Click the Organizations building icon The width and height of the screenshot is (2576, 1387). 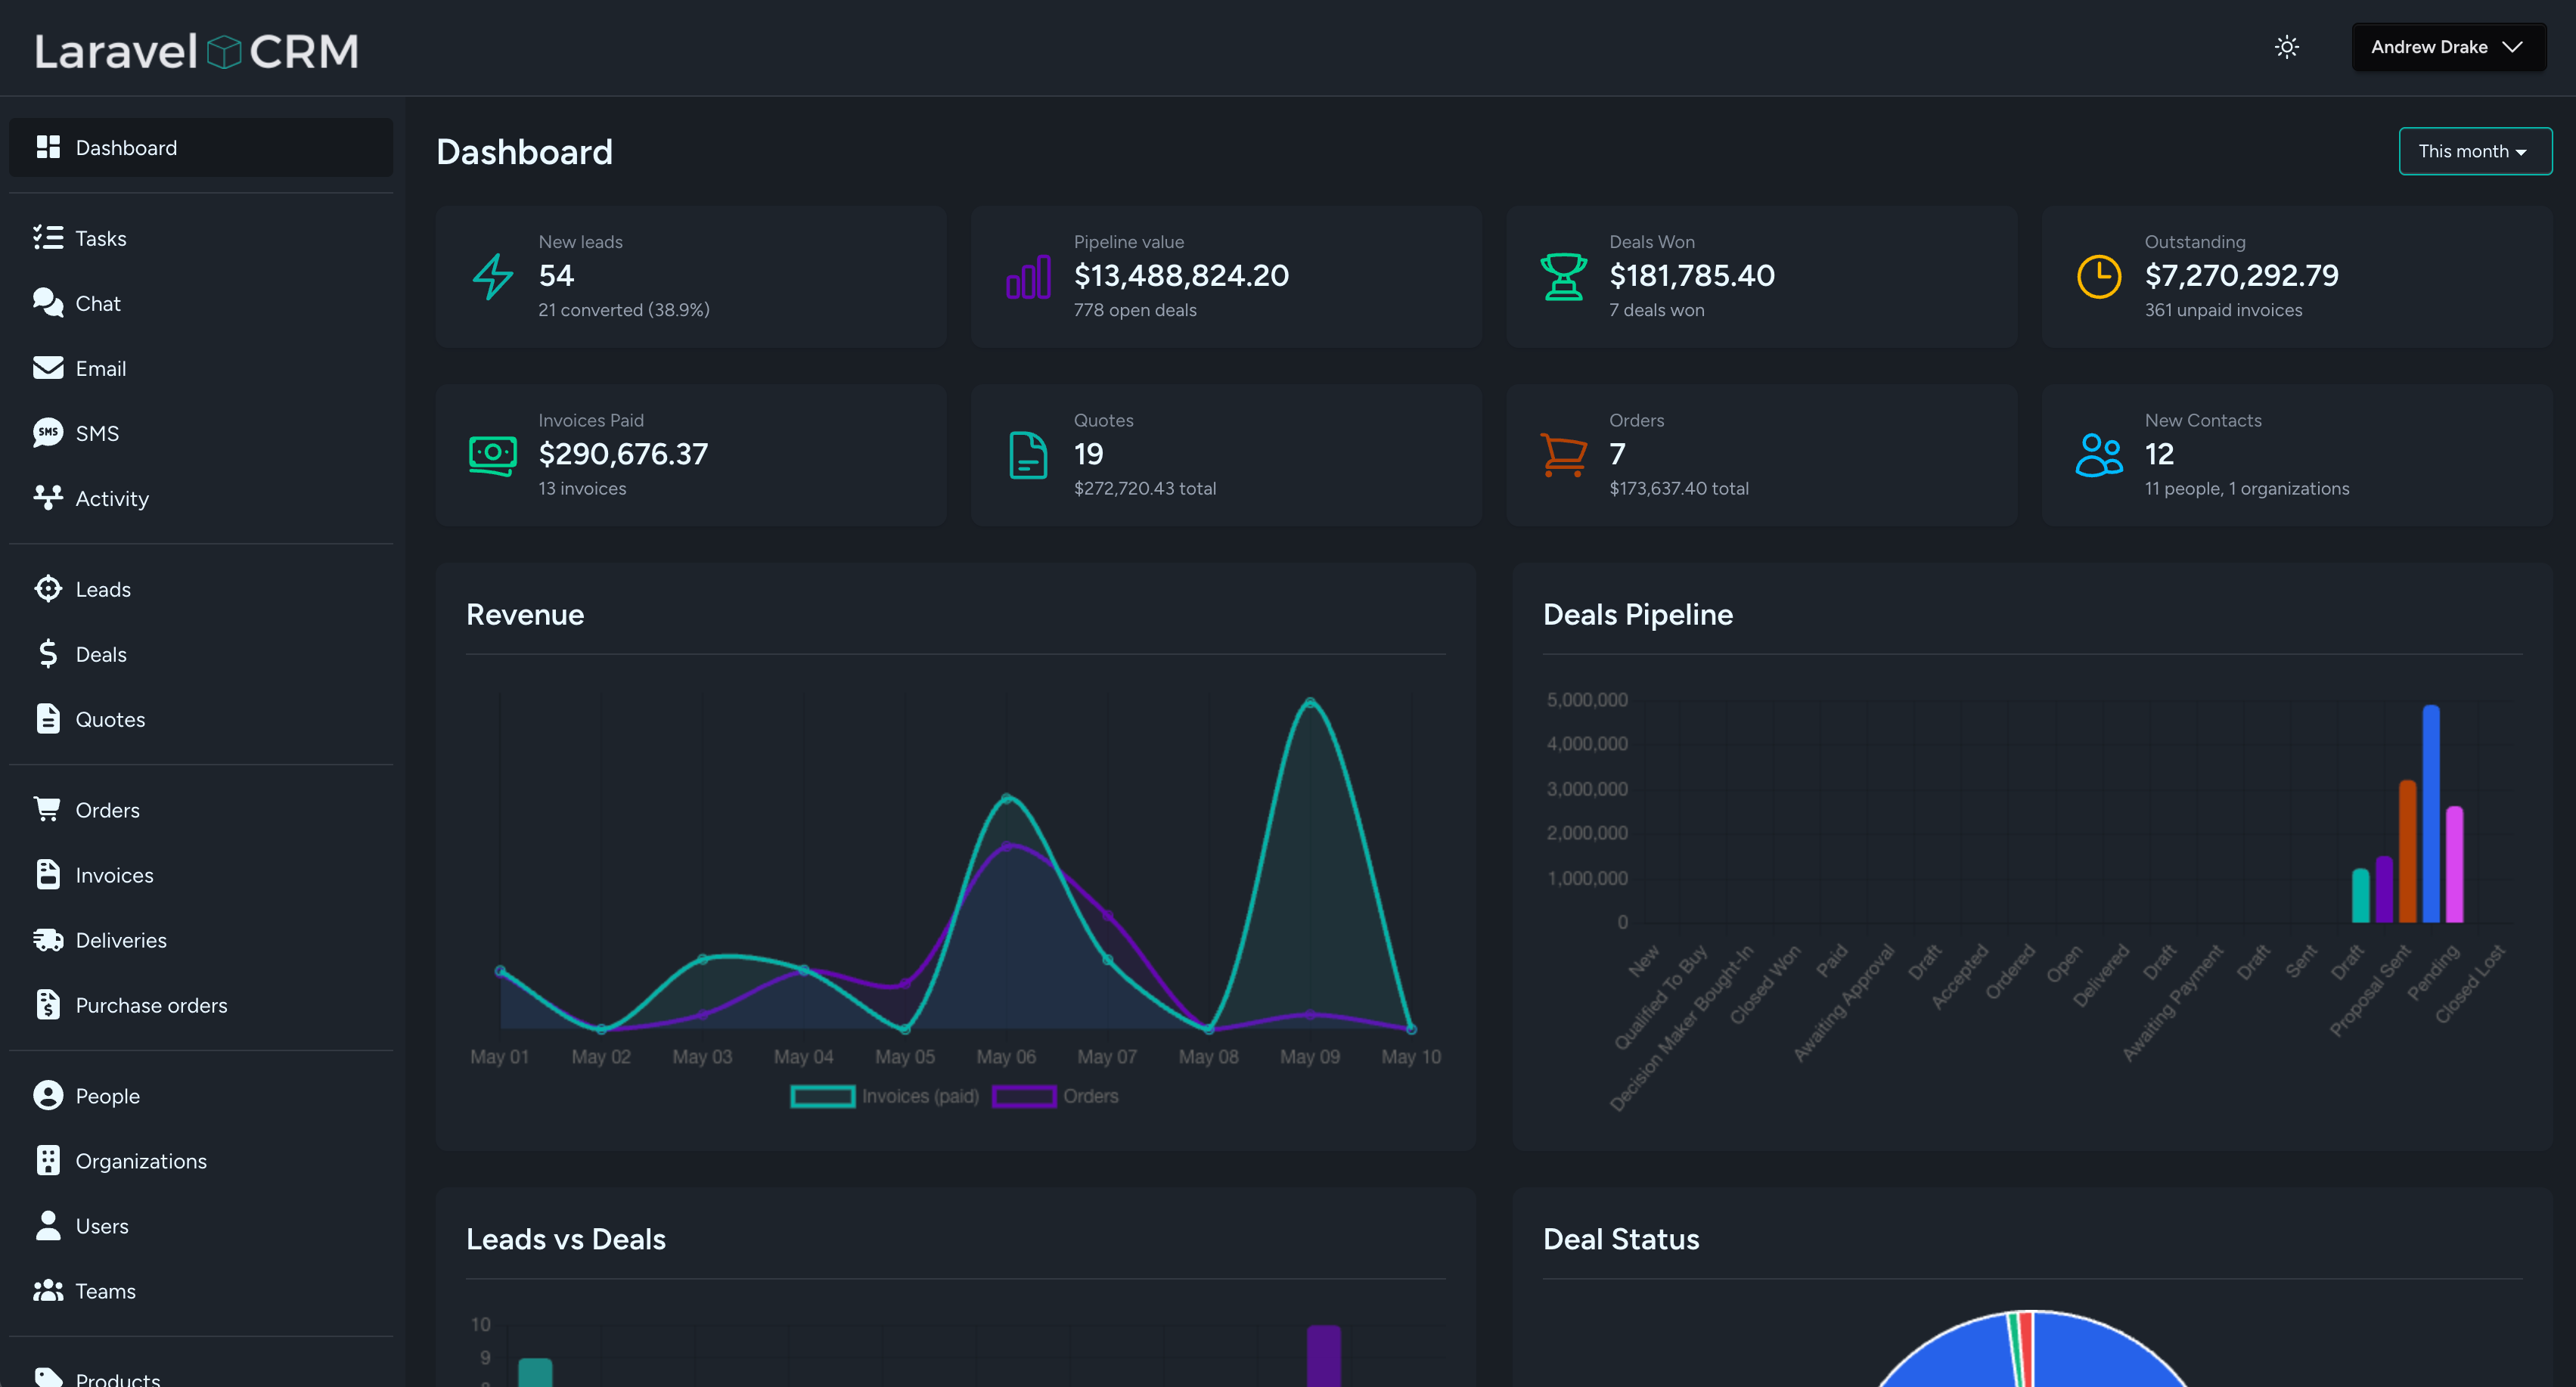(48, 1160)
